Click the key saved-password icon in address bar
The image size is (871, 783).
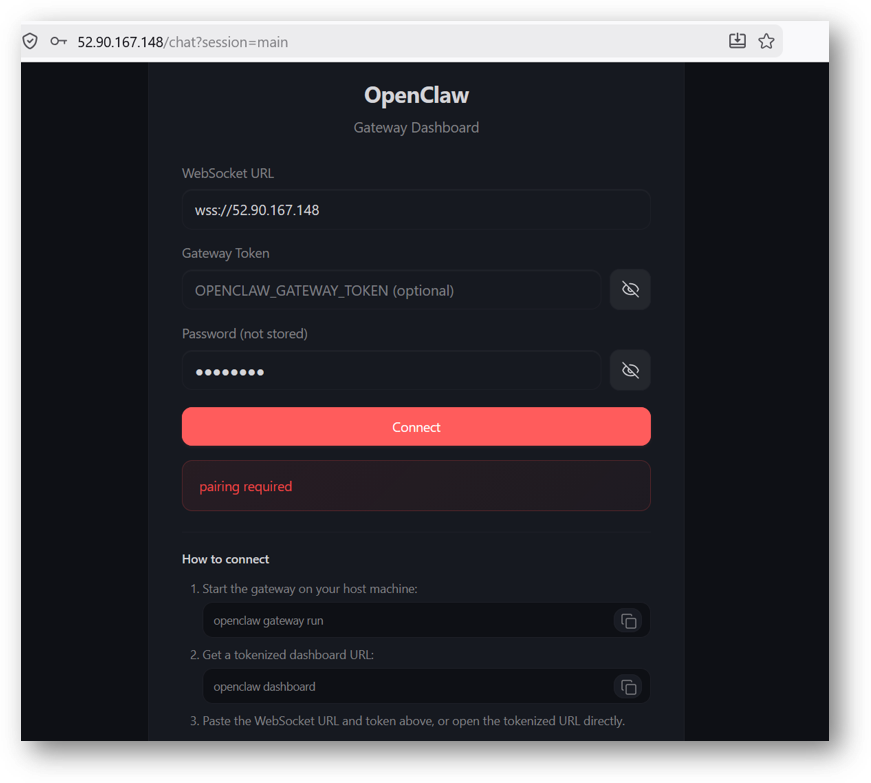coord(58,41)
